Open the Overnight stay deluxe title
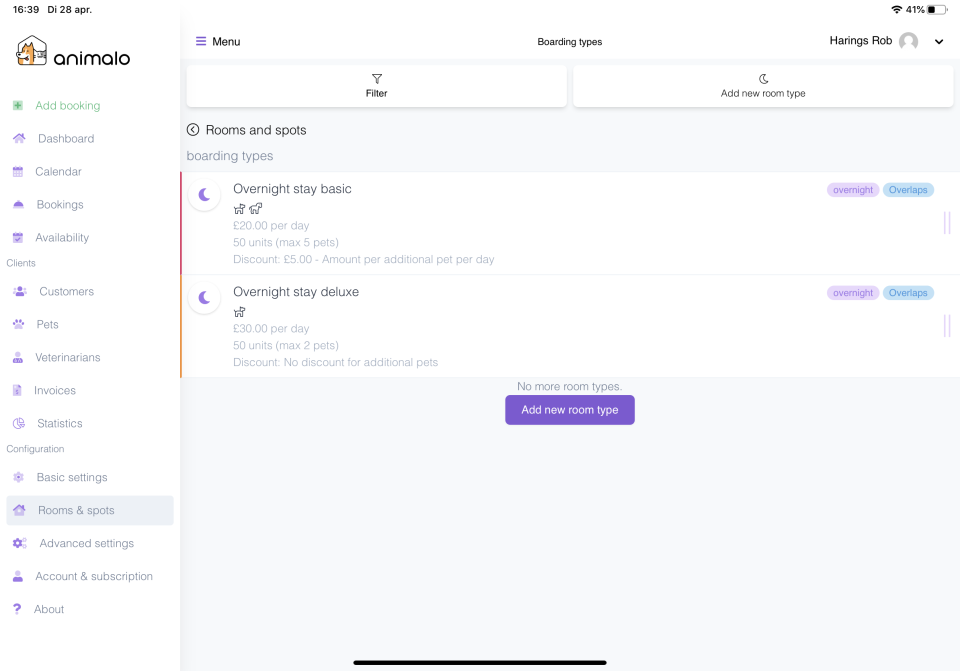Screen dimensions: 960x671 point(296,291)
